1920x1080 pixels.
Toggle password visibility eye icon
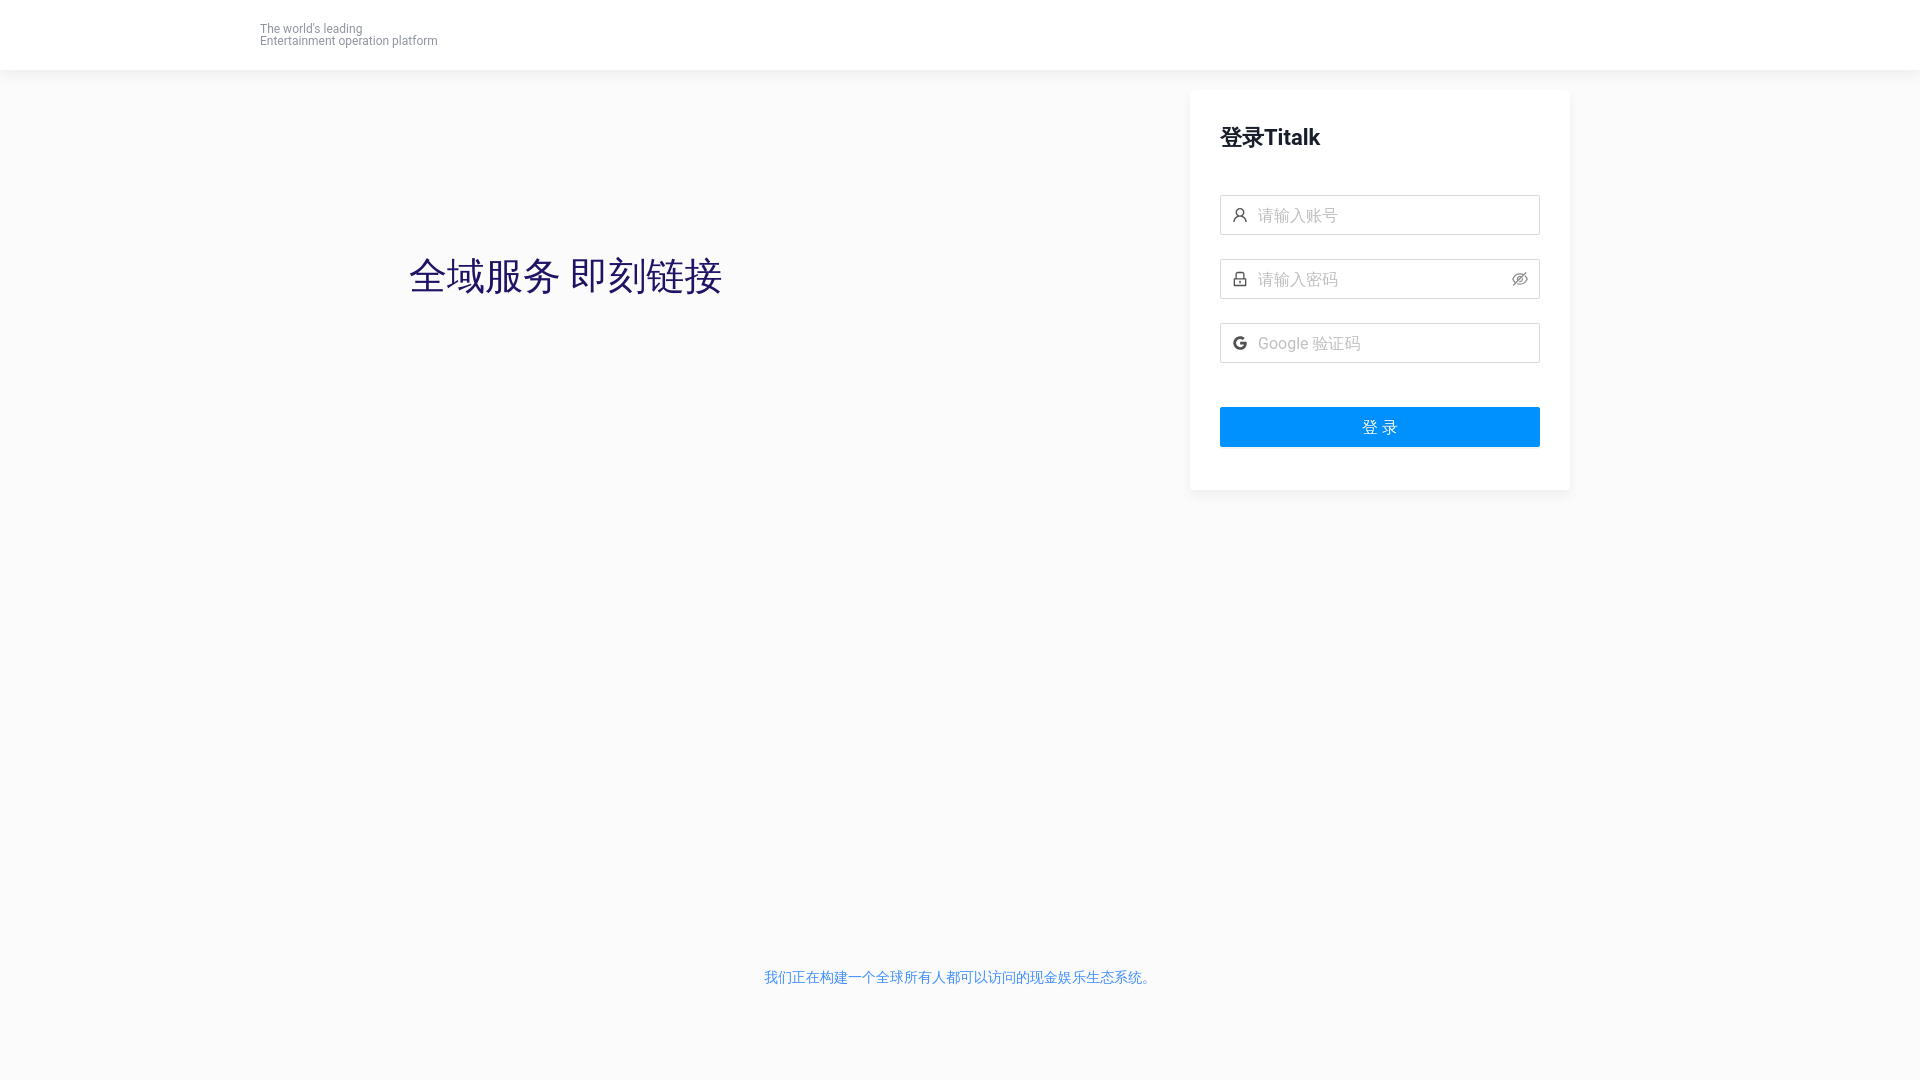click(1520, 279)
